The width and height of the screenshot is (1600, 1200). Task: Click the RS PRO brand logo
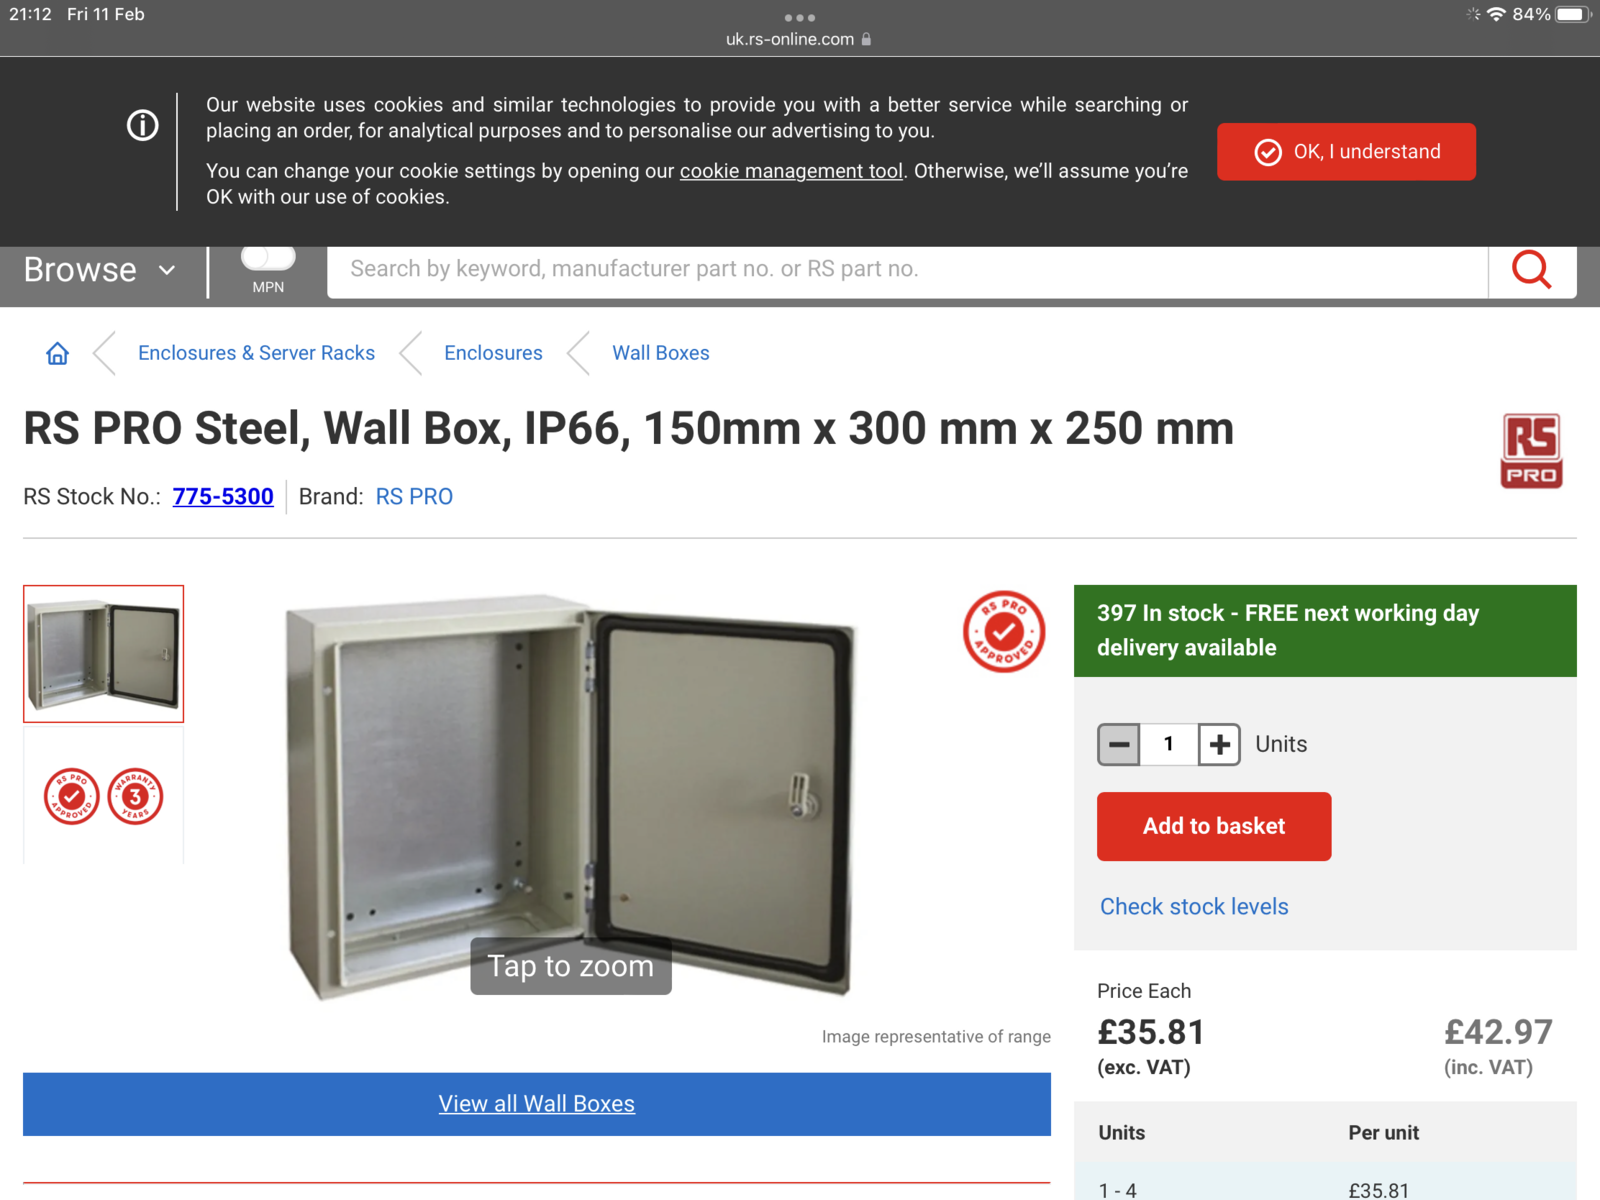tap(1531, 450)
